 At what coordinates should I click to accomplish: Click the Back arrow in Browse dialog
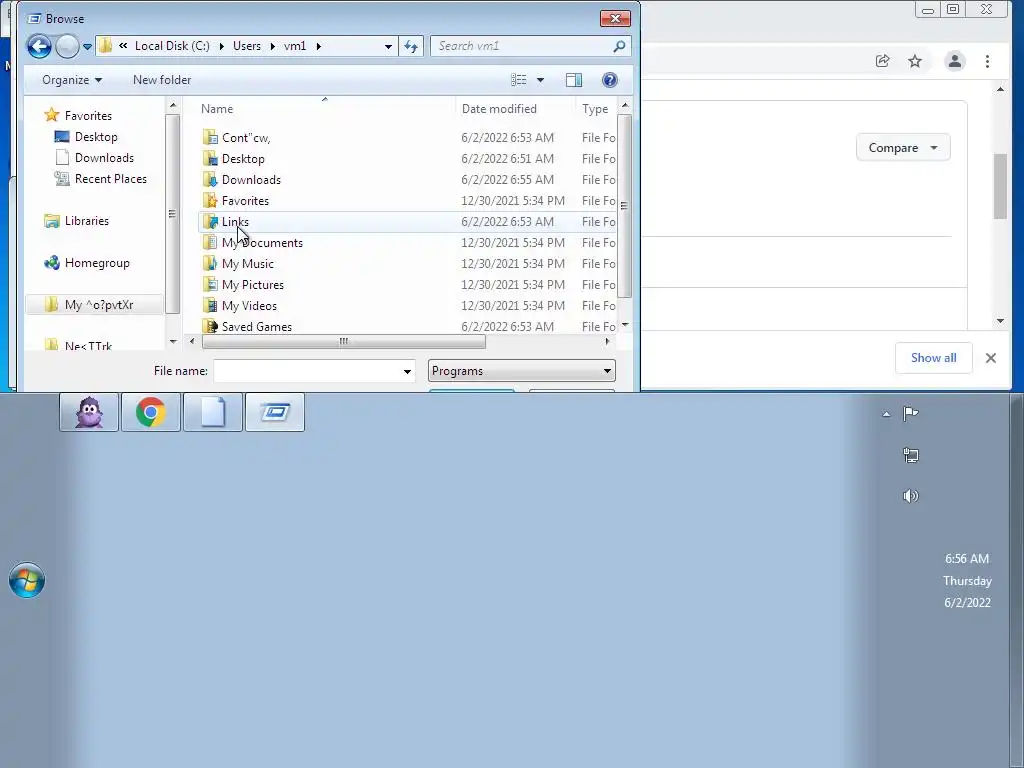39,46
